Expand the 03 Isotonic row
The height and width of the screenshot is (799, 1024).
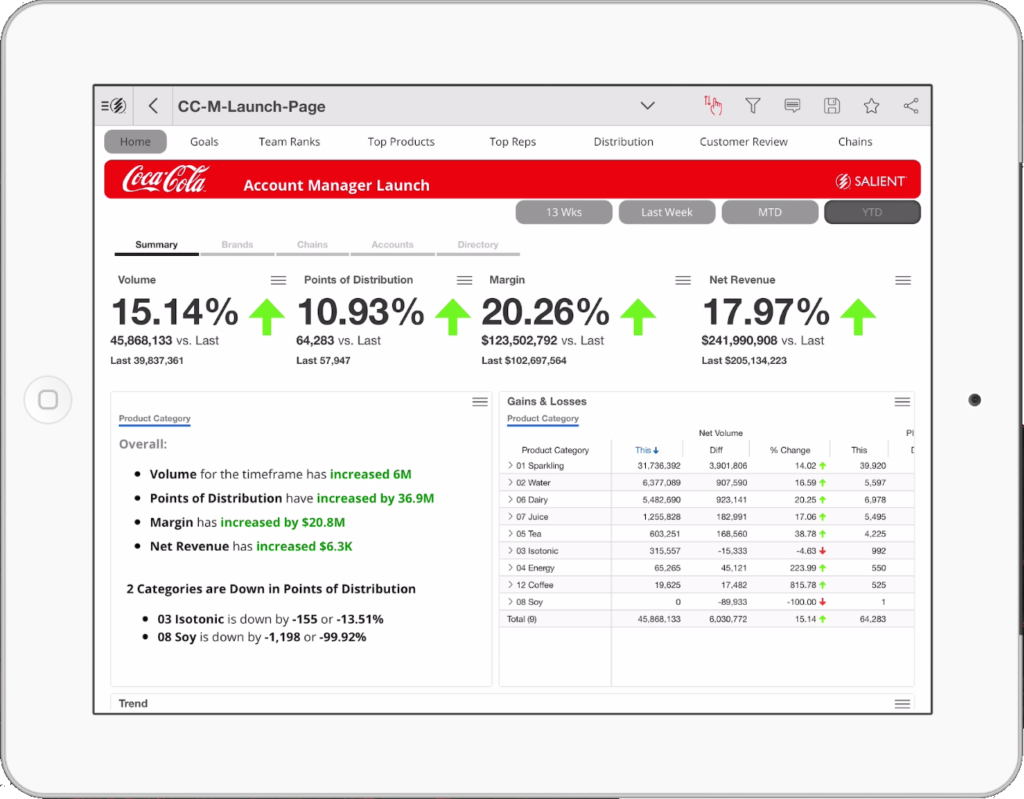[x=510, y=551]
